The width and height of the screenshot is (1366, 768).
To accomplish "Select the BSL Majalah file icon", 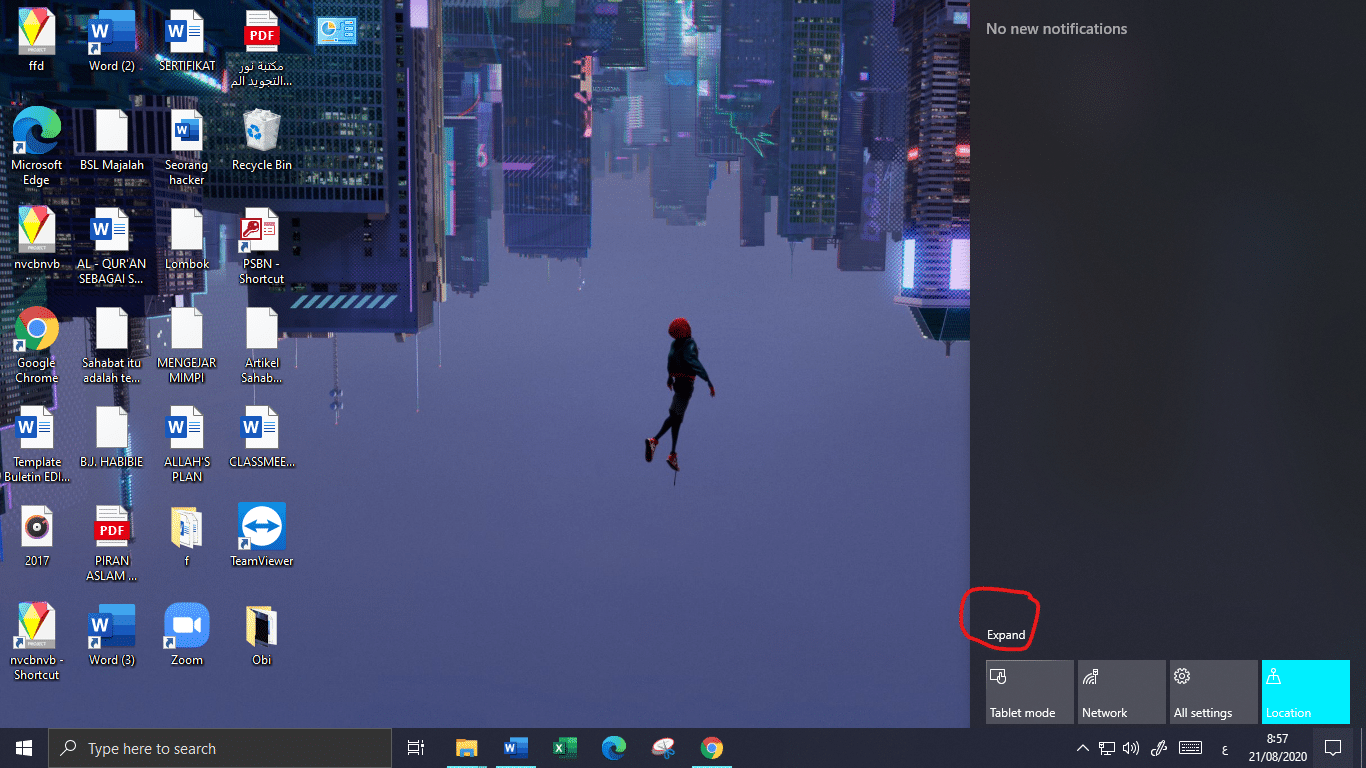I will point(111,139).
